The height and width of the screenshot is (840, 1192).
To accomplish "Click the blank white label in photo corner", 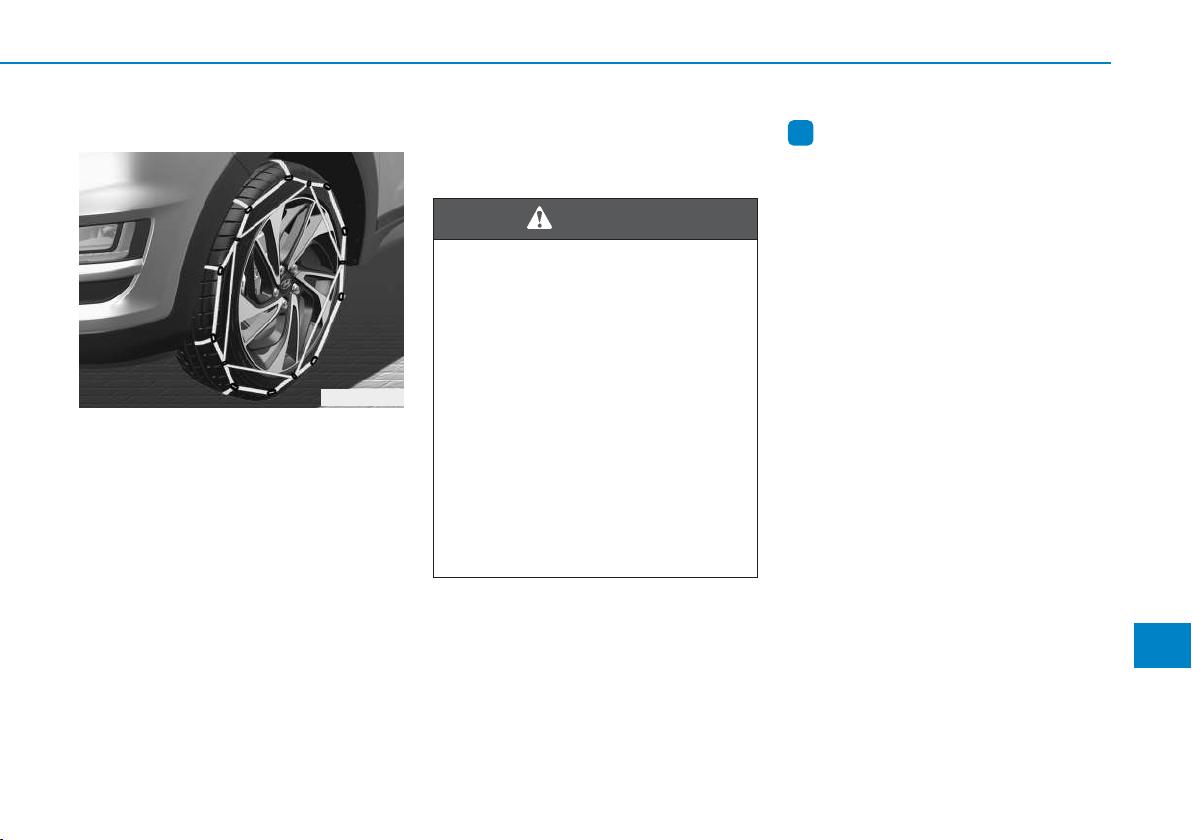I will coord(362,398).
